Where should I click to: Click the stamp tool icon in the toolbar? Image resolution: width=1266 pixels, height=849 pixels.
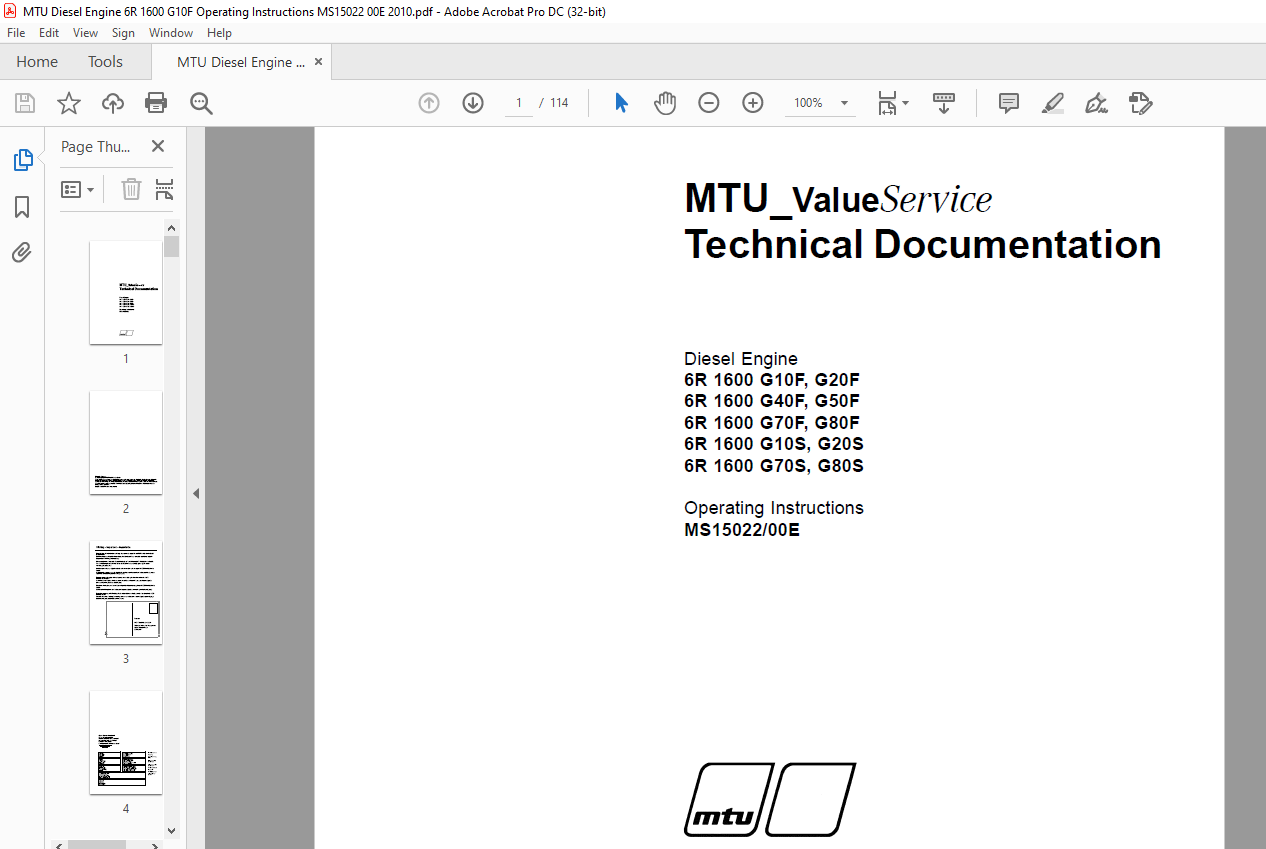coord(1141,103)
